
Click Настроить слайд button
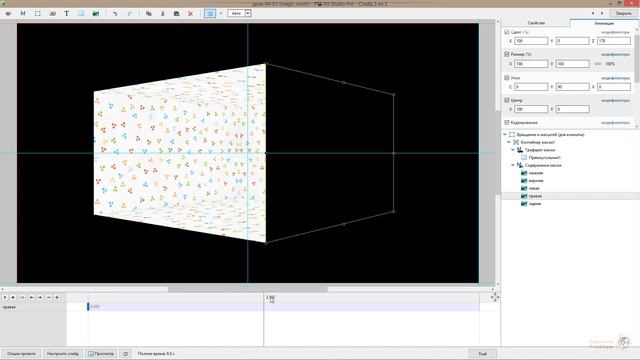coord(63,353)
